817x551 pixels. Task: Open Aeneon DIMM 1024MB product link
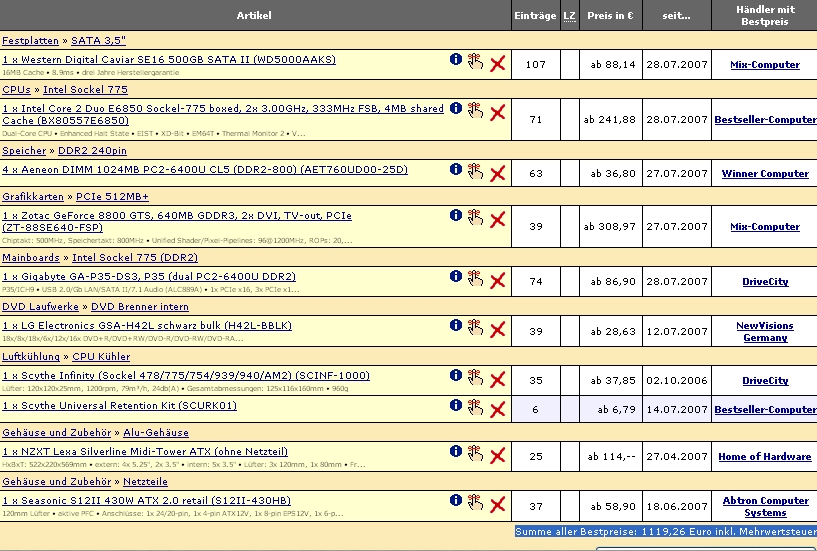pos(205,169)
